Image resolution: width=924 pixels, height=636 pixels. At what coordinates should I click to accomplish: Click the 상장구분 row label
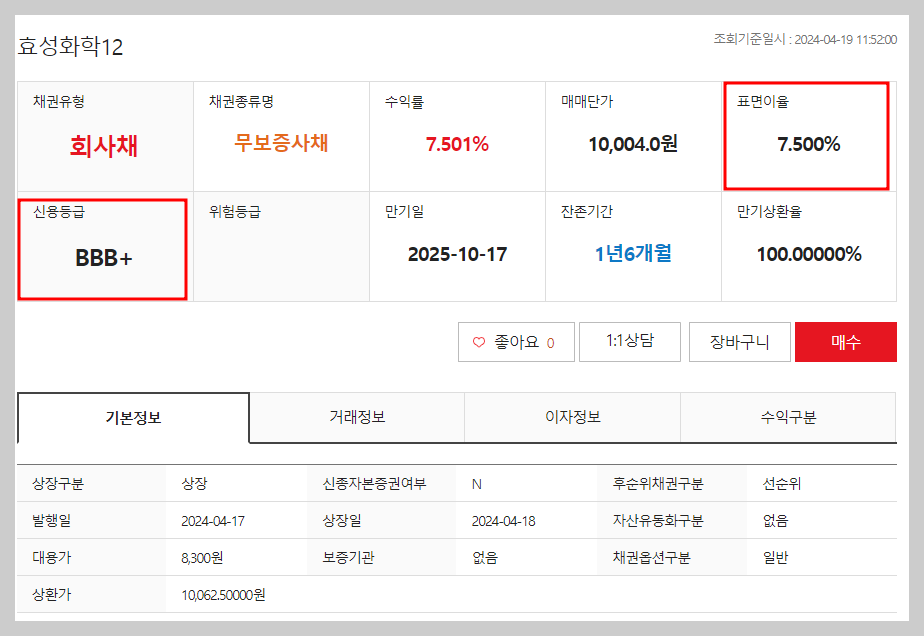pyautogui.click(x=58, y=484)
